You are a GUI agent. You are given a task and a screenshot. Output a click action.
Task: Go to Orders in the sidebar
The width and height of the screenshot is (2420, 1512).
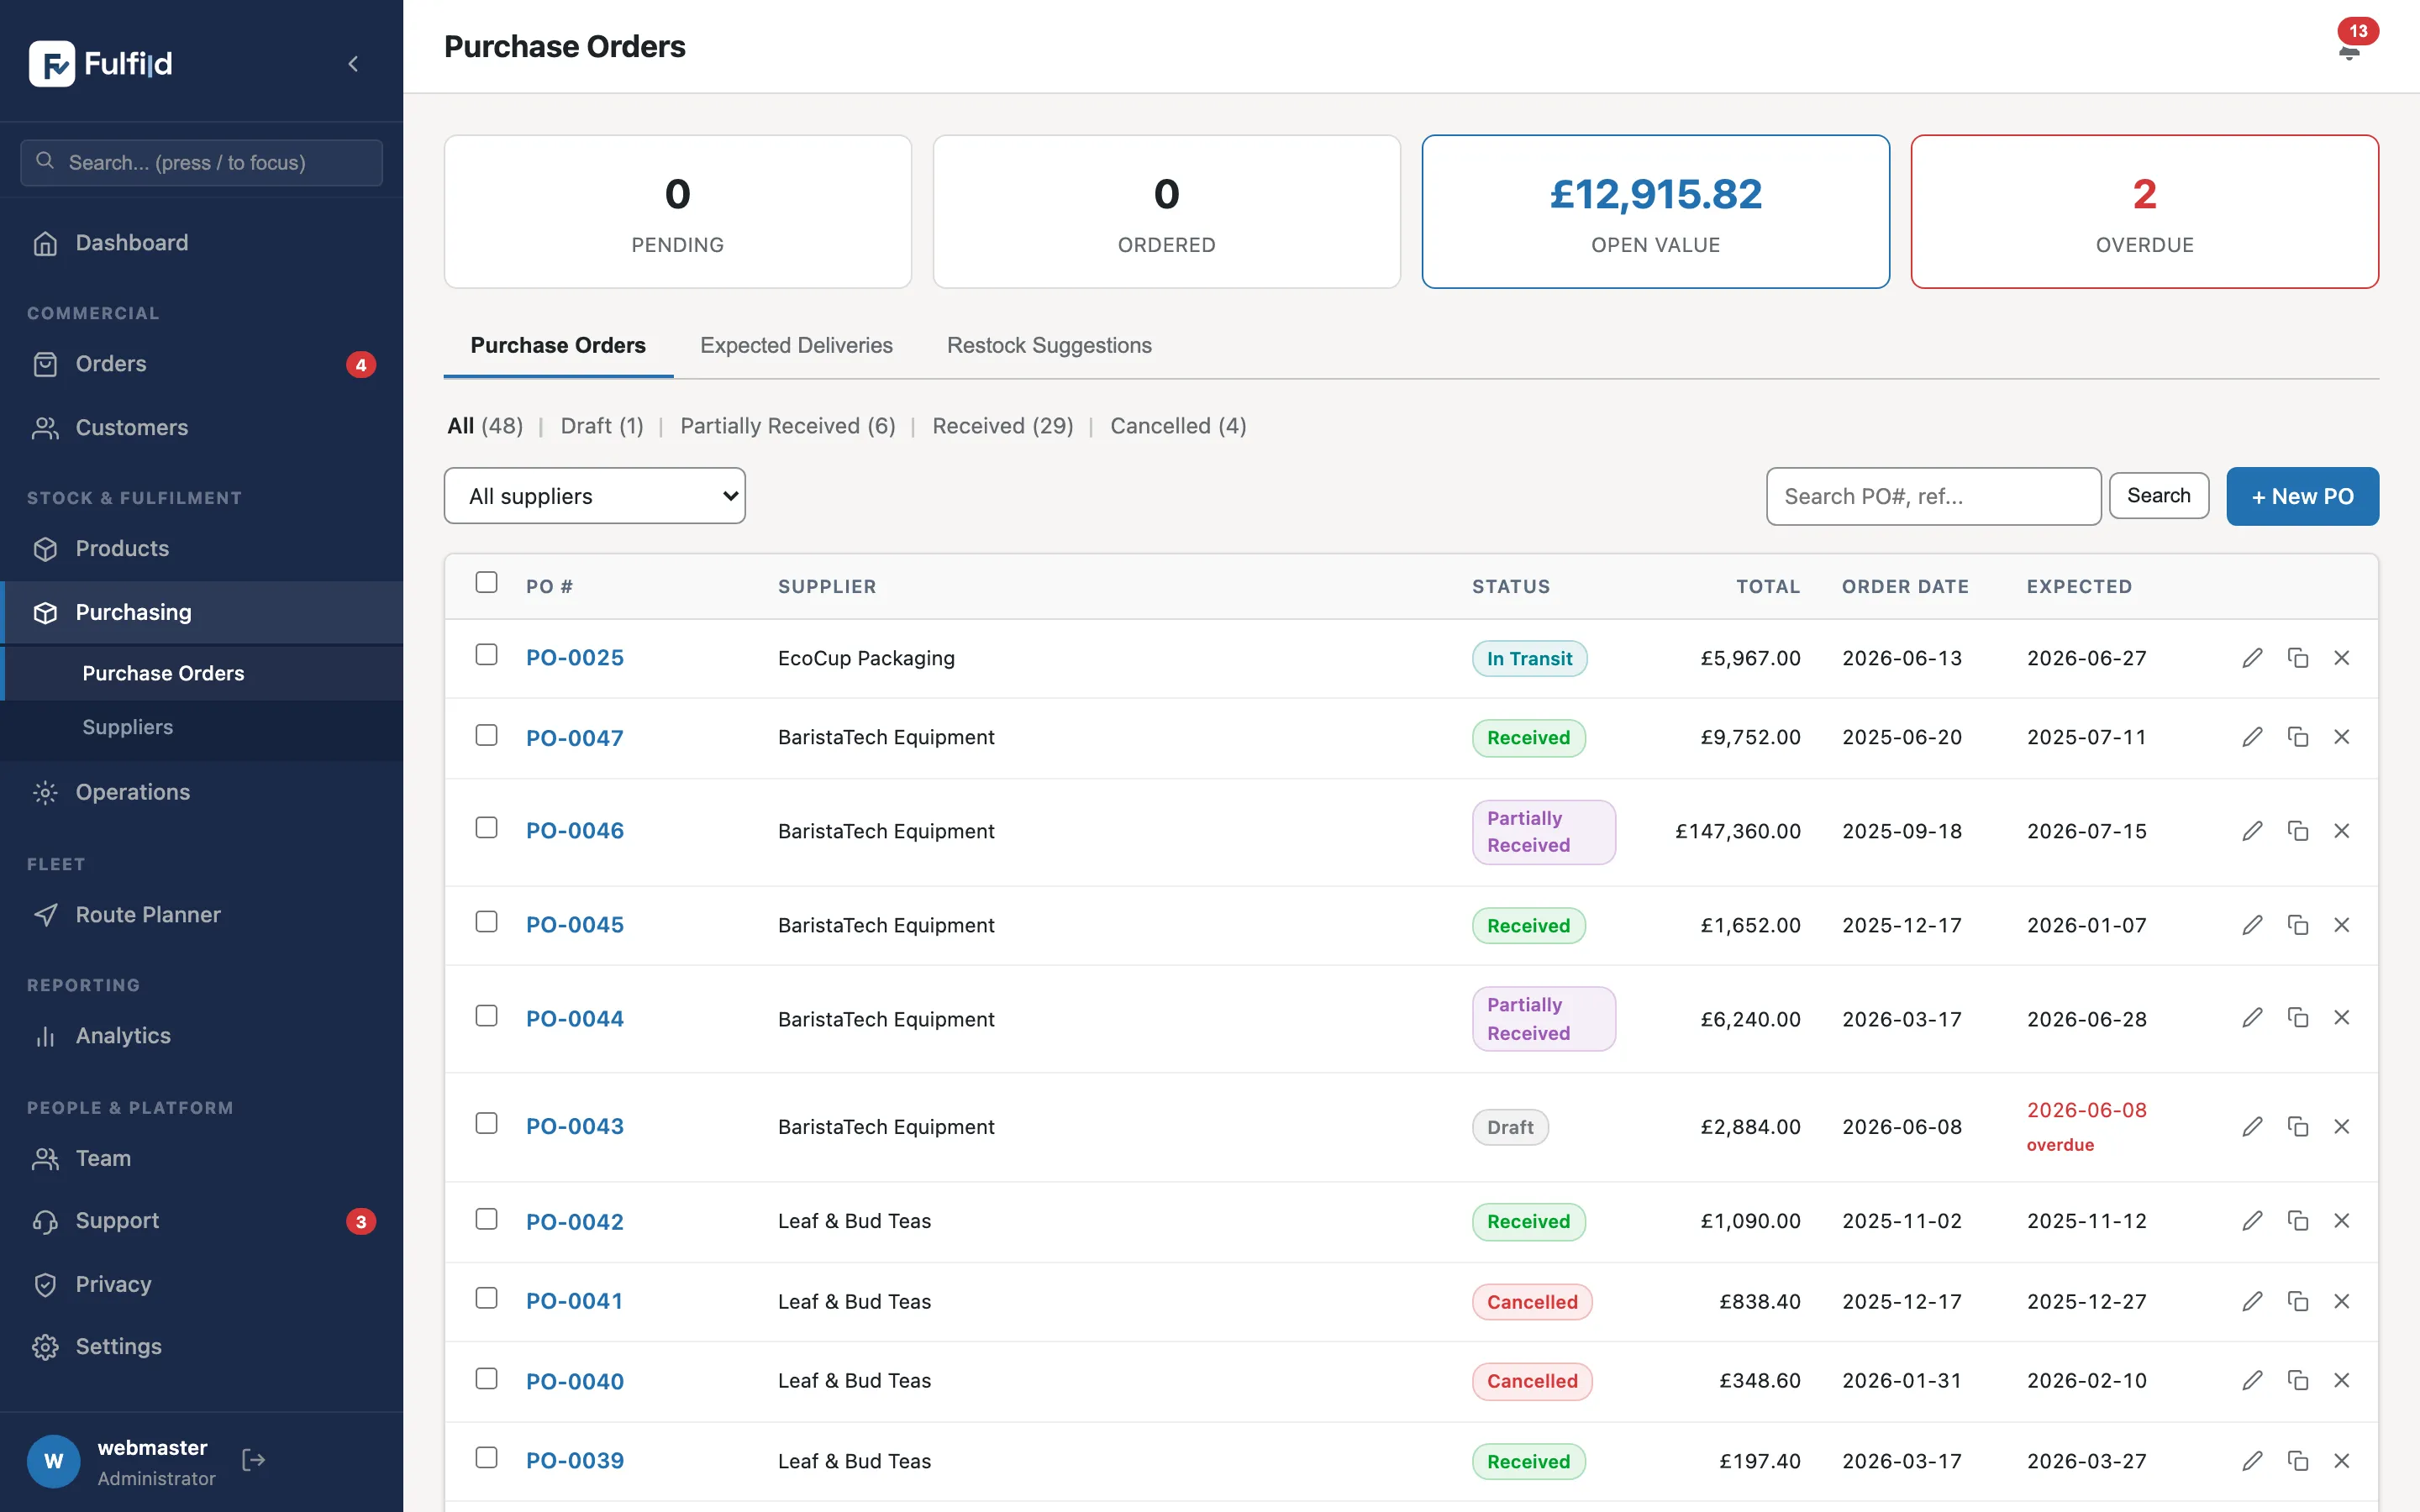pyautogui.click(x=201, y=364)
